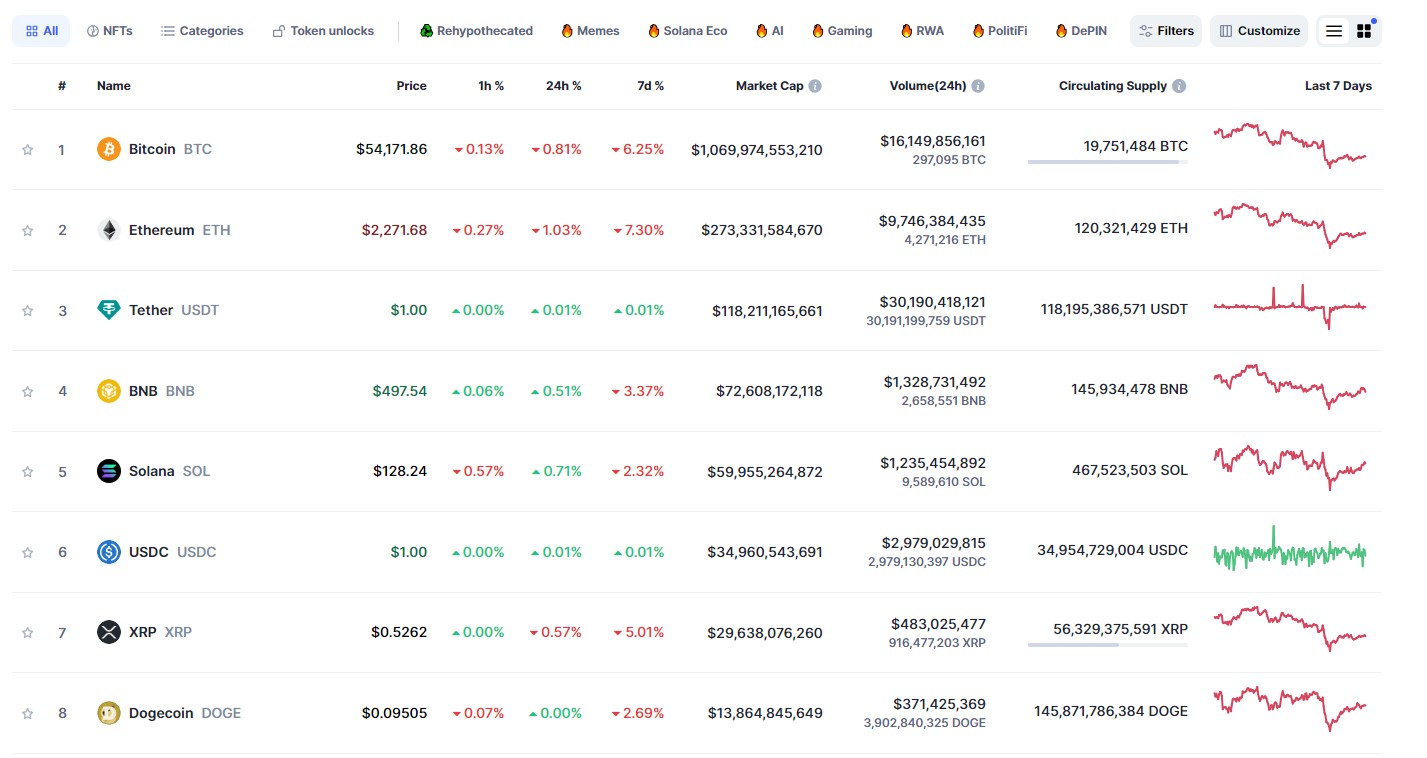The width and height of the screenshot is (1427, 758).
Task: Sort table by Price column
Action: [x=411, y=86]
